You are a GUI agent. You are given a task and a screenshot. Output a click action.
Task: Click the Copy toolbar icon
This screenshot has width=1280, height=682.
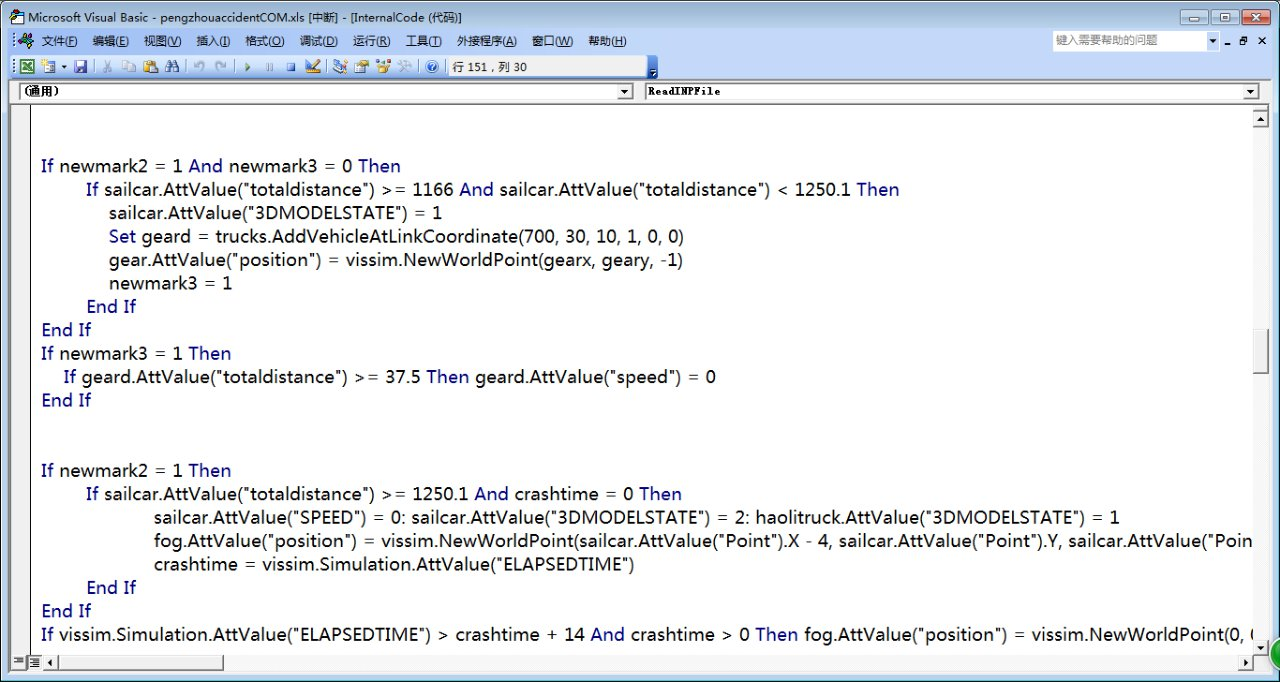tap(128, 67)
